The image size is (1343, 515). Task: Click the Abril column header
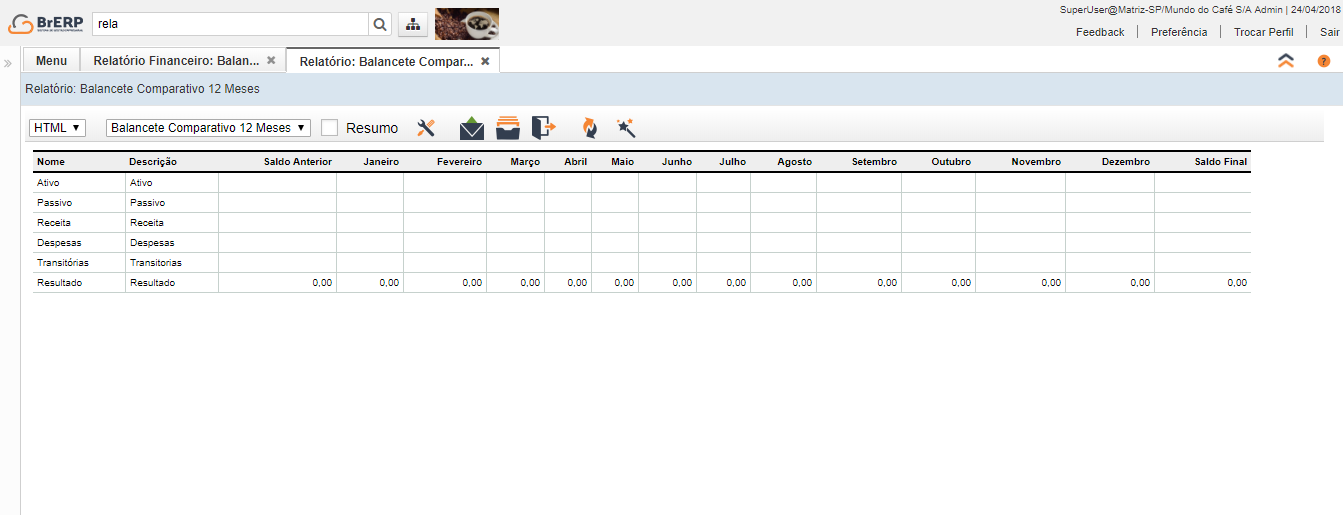(575, 161)
